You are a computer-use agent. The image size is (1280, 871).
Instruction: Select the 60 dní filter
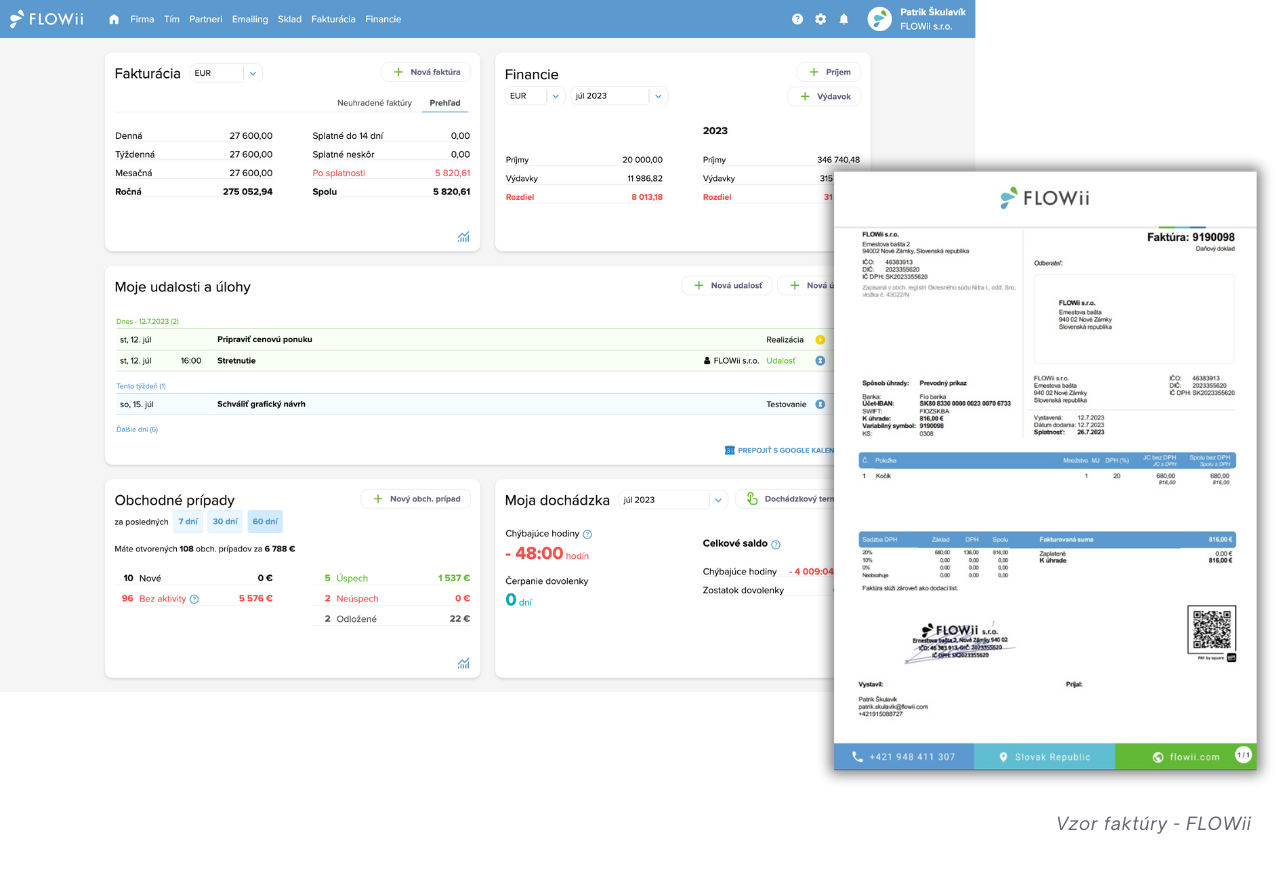265,521
